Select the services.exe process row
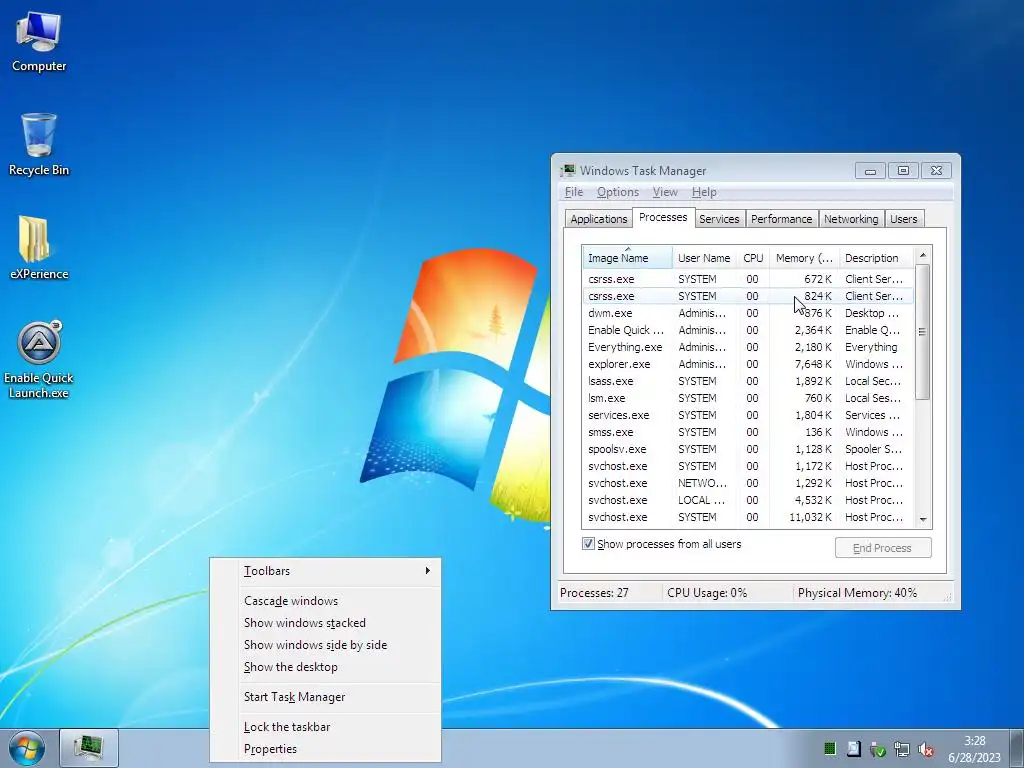 tap(748, 415)
